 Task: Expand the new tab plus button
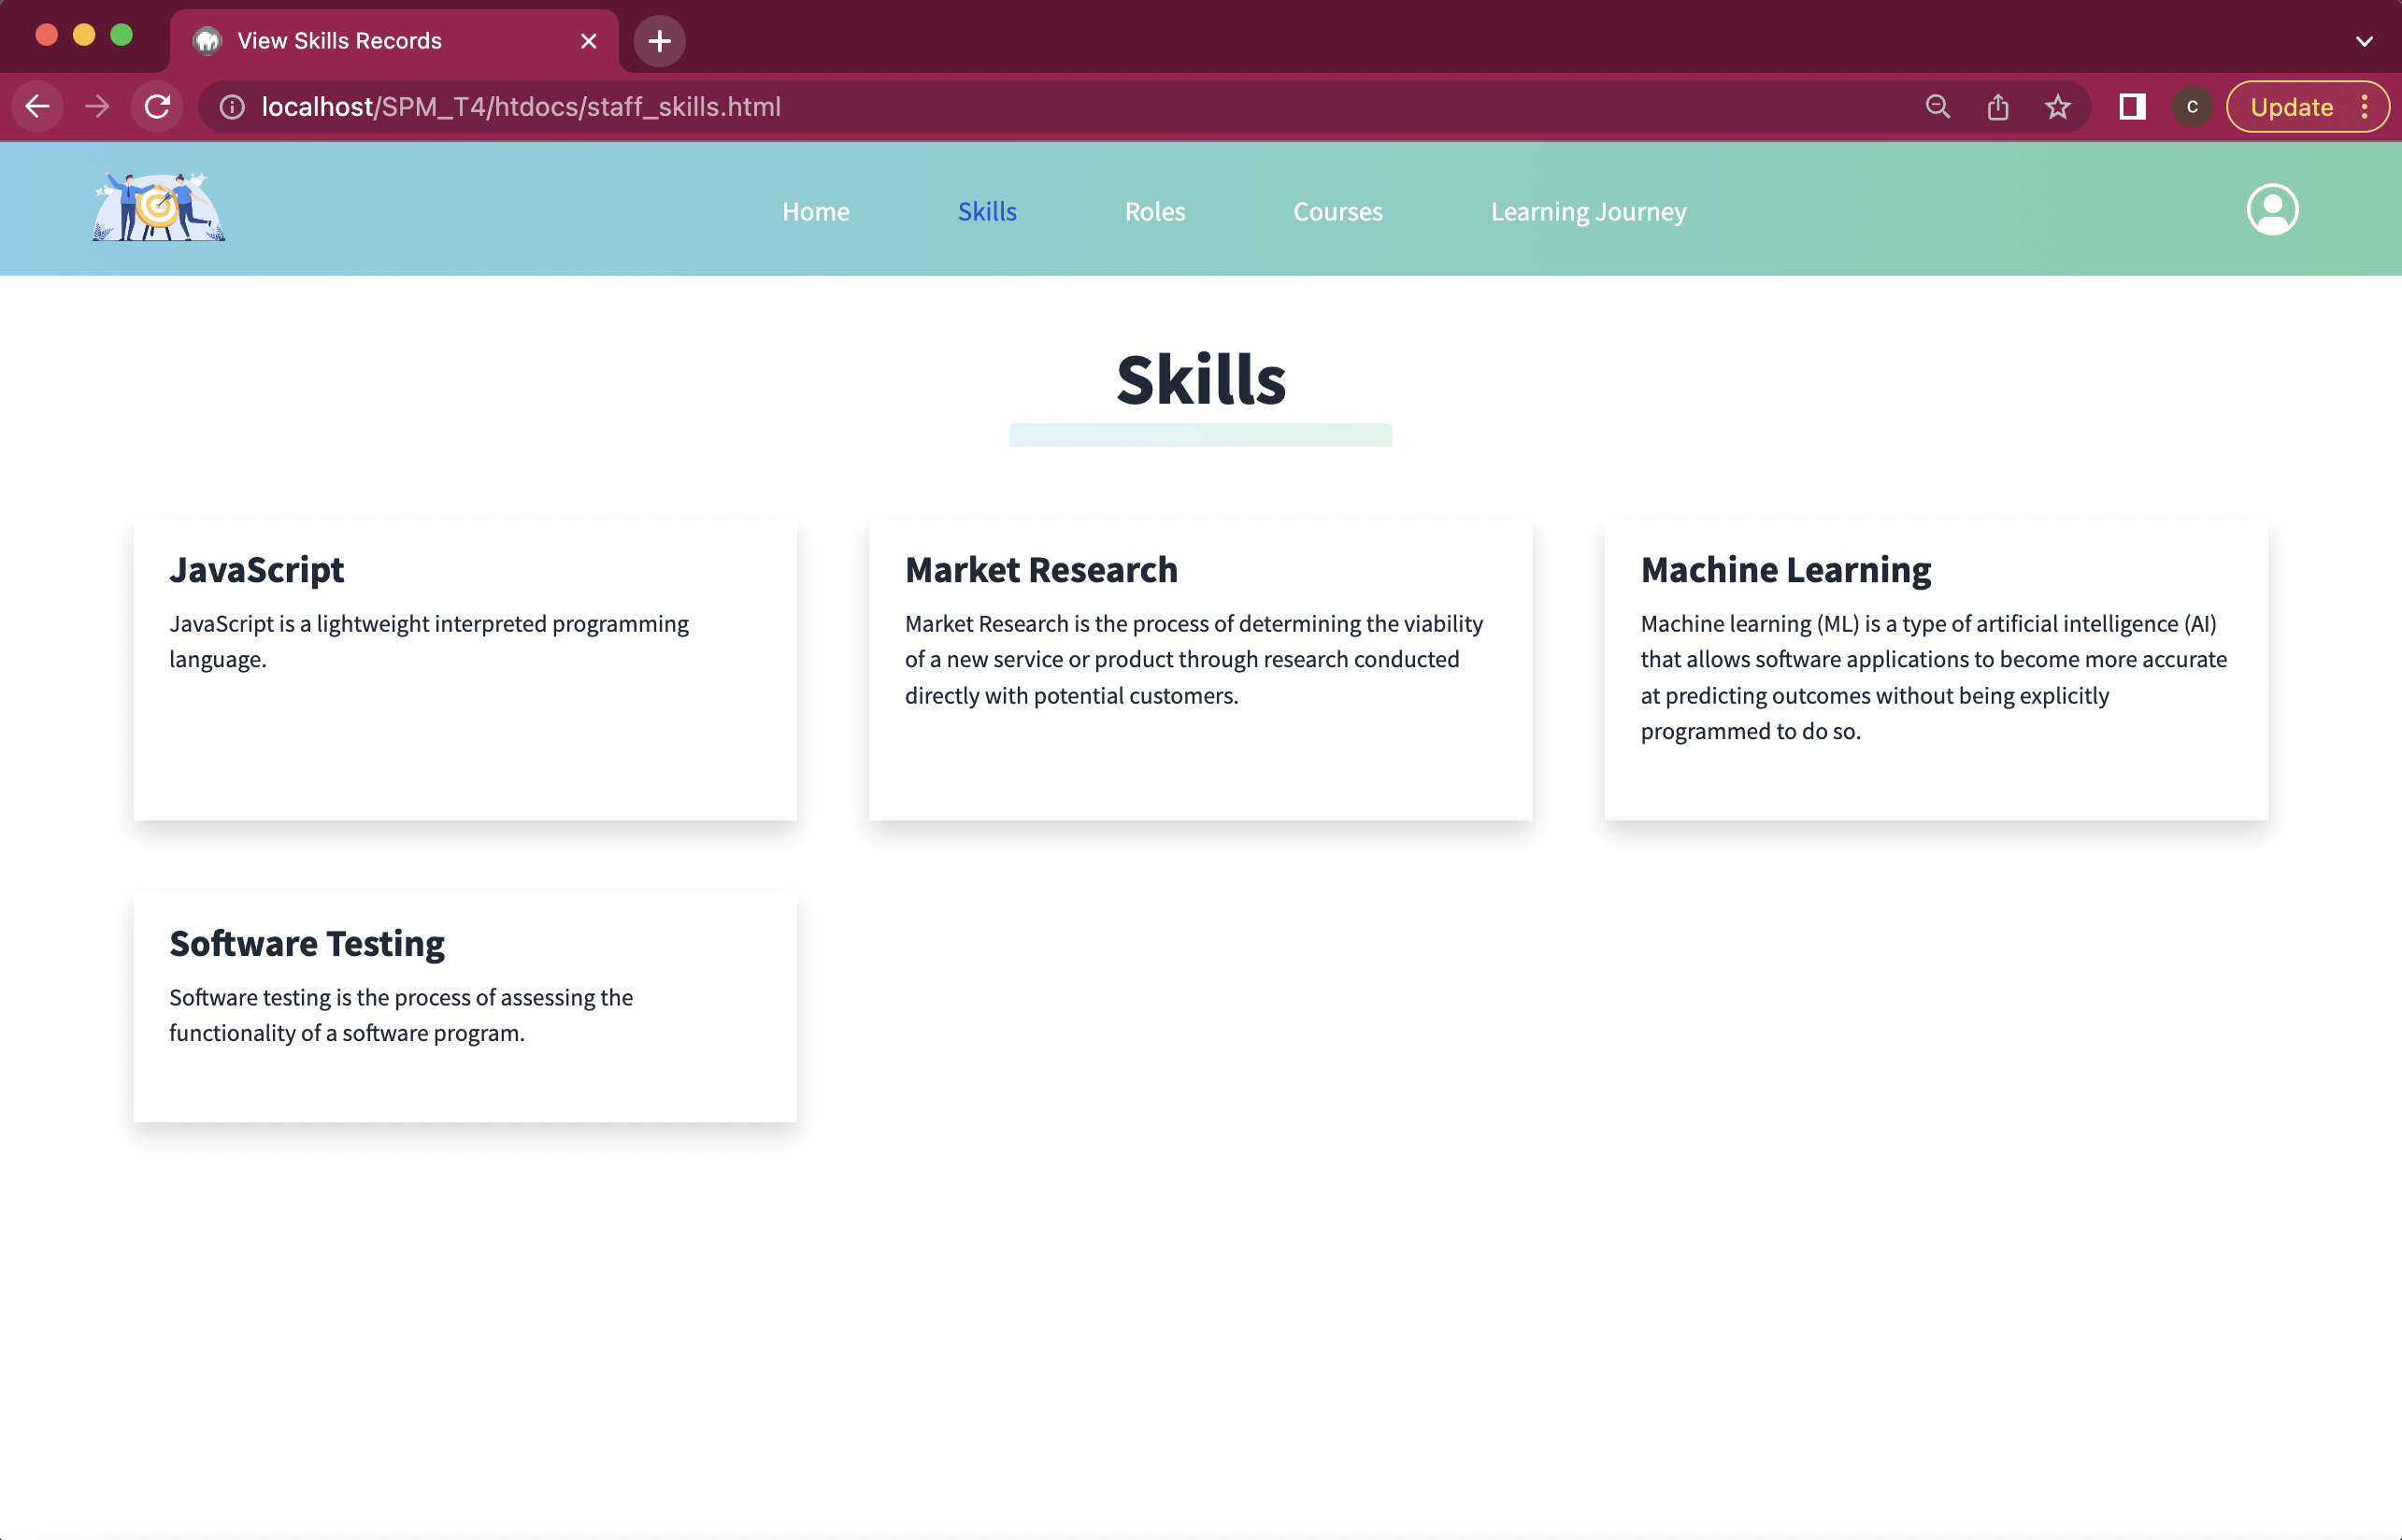pyautogui.click(x=658, y=40)
